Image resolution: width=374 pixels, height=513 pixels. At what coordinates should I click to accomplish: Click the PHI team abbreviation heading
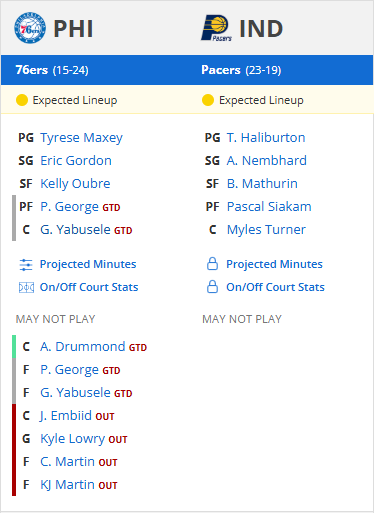73,29
